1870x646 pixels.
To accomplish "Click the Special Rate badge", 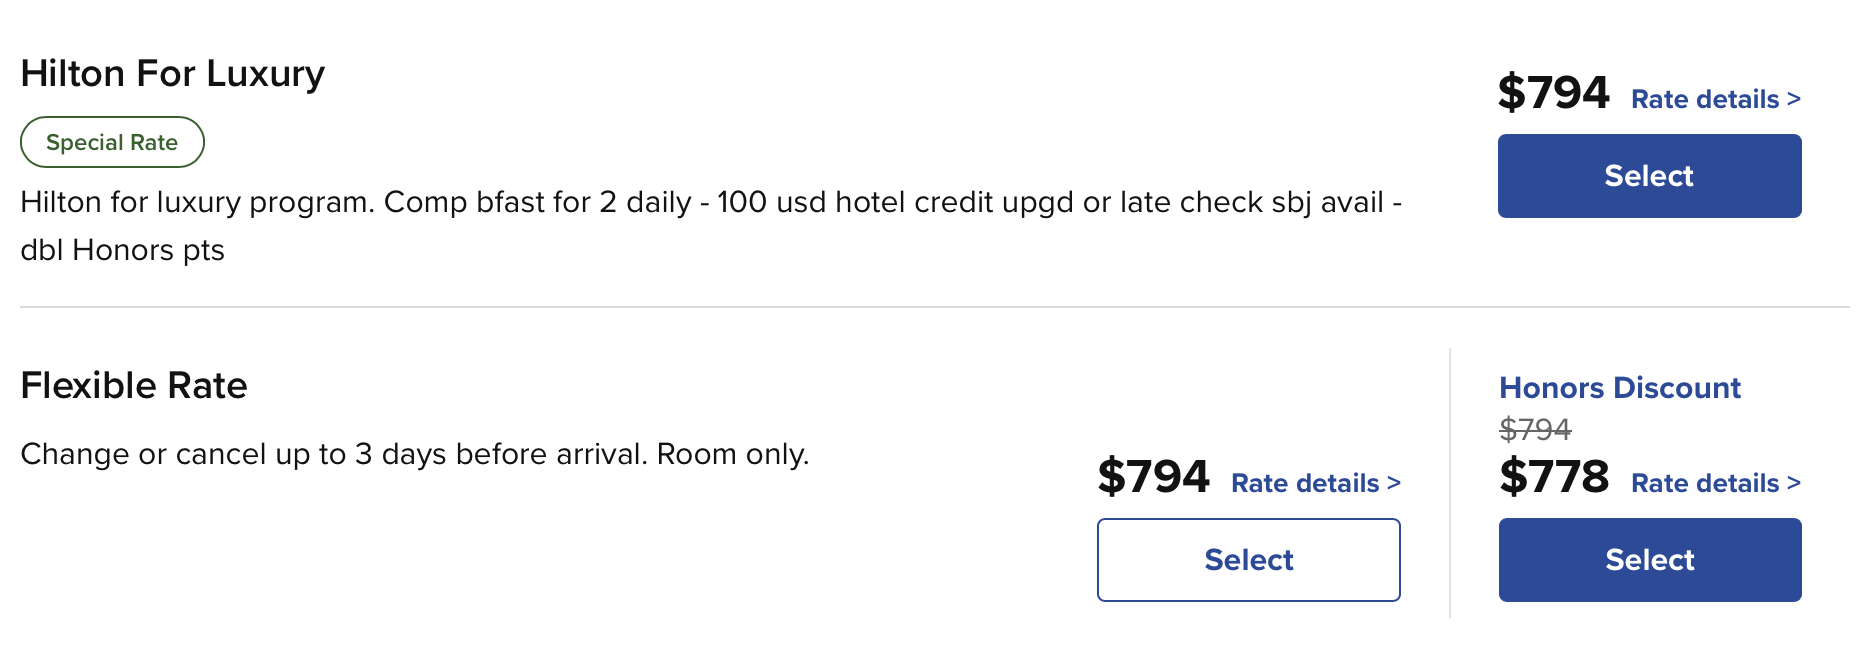I will coord(112,142).
